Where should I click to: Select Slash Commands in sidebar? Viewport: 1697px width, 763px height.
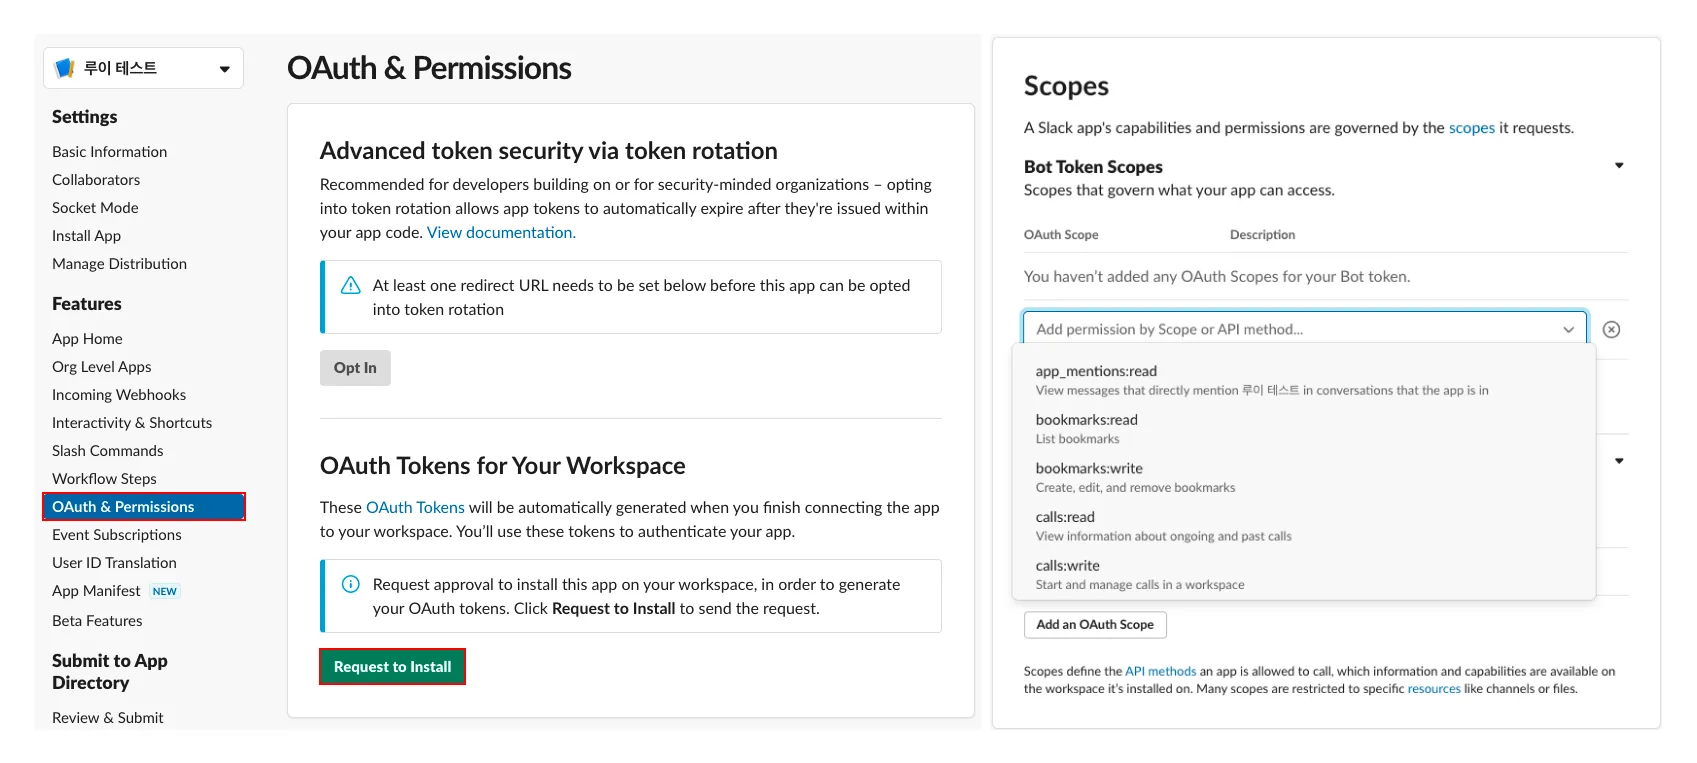[107, 451]
